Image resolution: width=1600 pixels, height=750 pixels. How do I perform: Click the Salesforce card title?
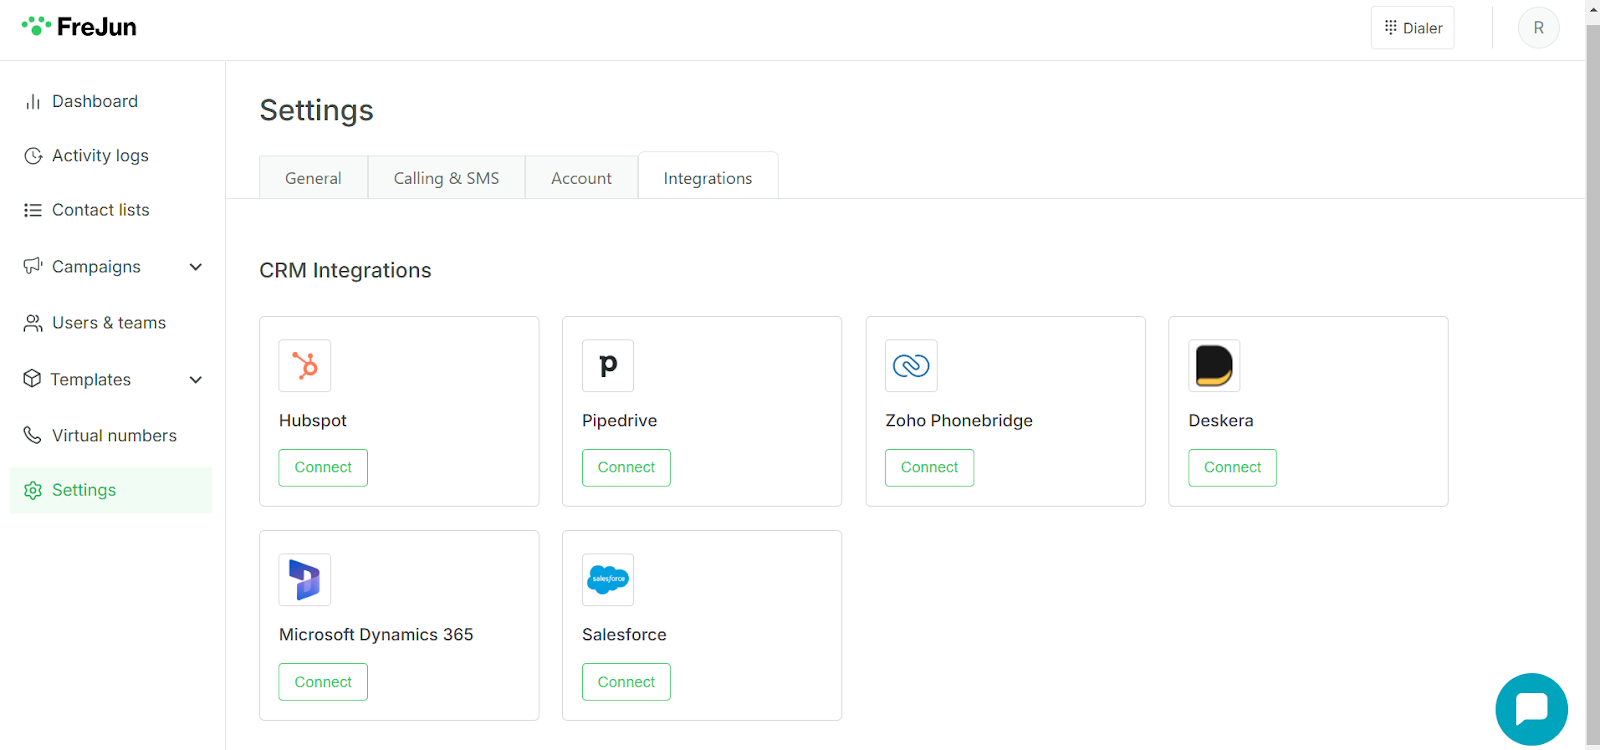pos(624,635)
